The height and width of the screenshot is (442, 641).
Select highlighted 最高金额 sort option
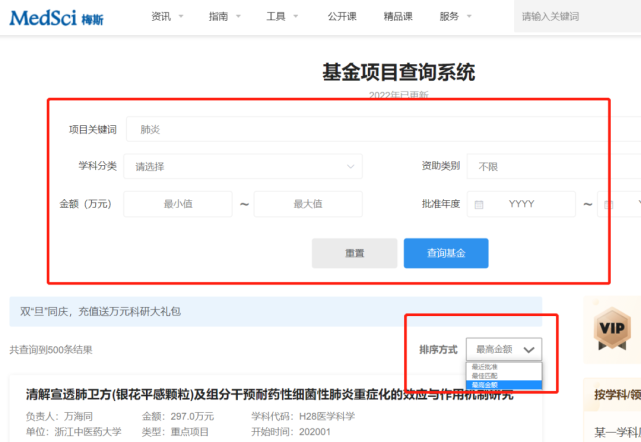(x=504, y=385)
